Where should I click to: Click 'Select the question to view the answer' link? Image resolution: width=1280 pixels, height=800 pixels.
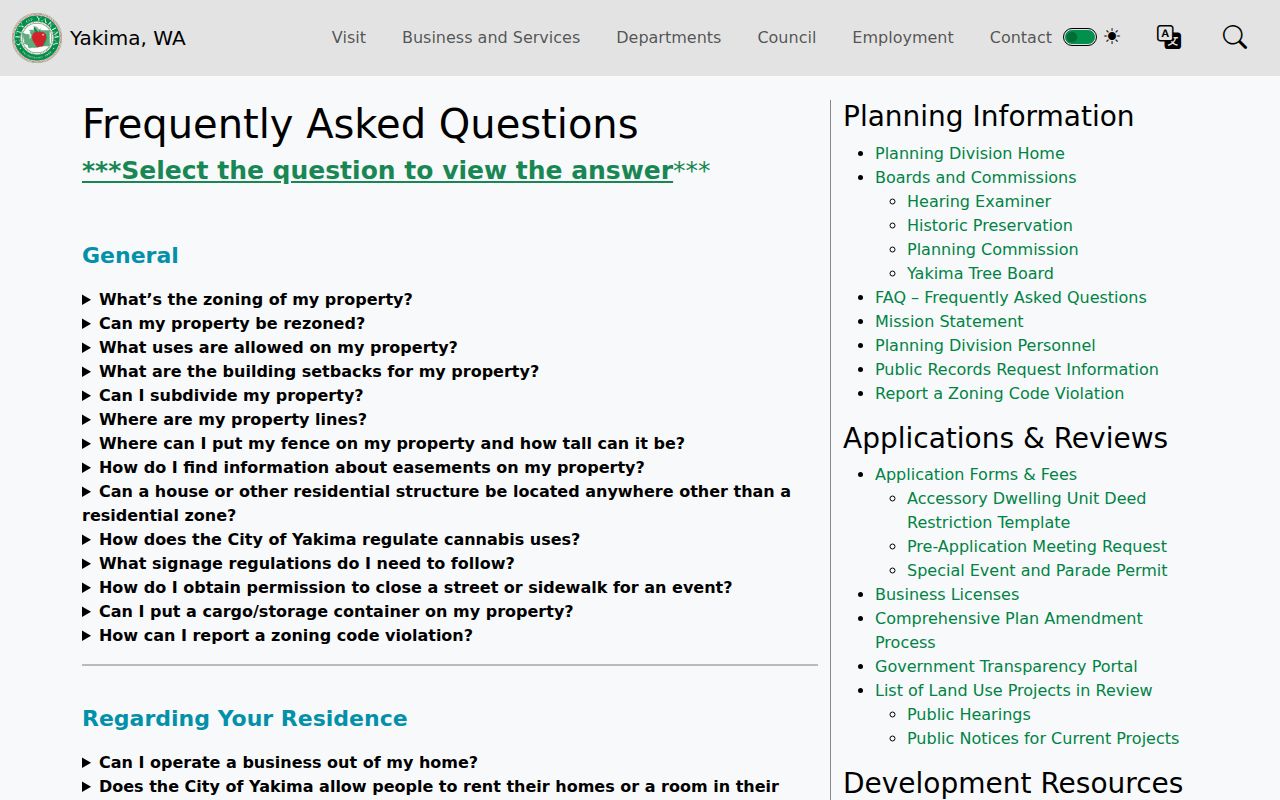[x=377, y=170]
